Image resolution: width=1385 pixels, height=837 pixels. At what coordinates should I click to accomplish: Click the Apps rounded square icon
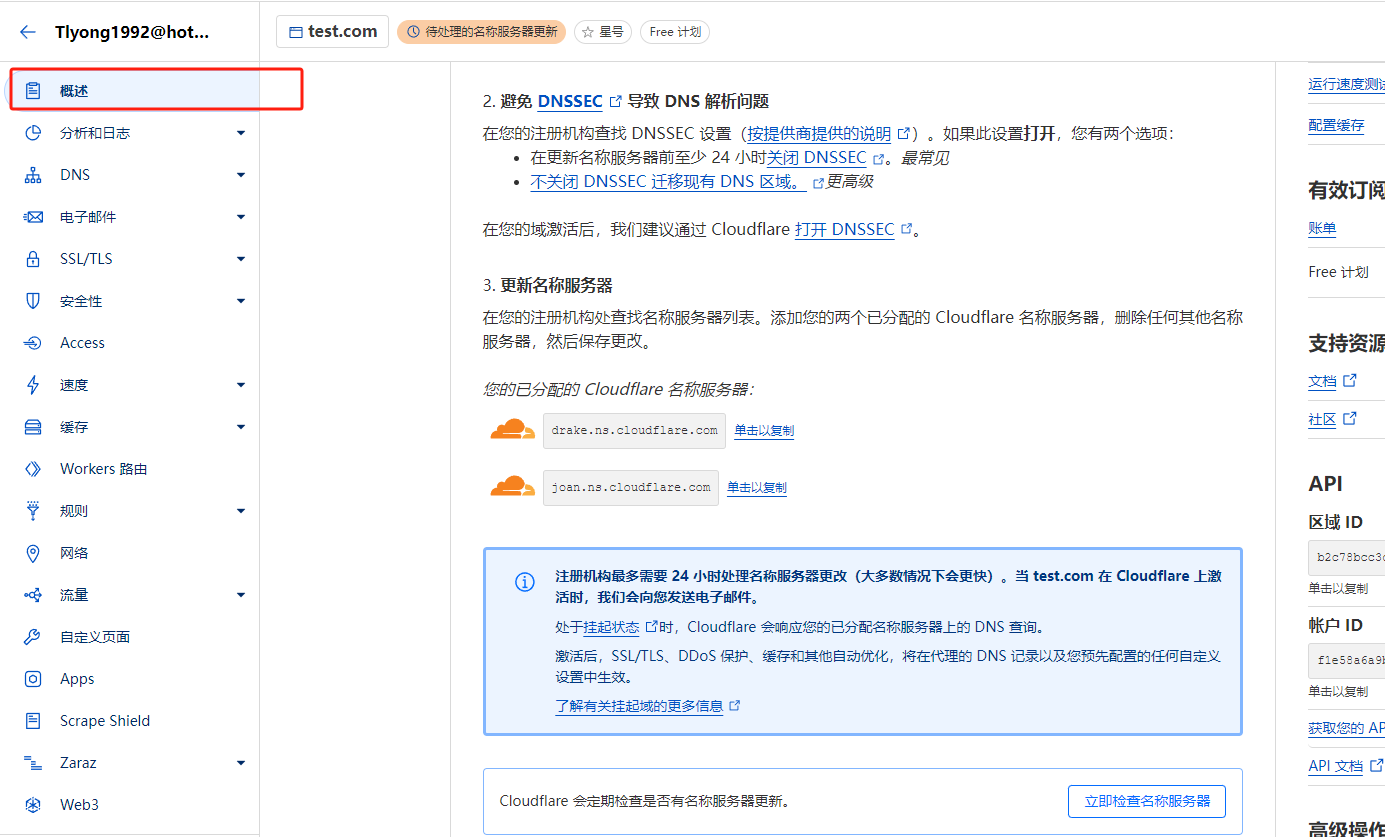[x=33, y=679]
